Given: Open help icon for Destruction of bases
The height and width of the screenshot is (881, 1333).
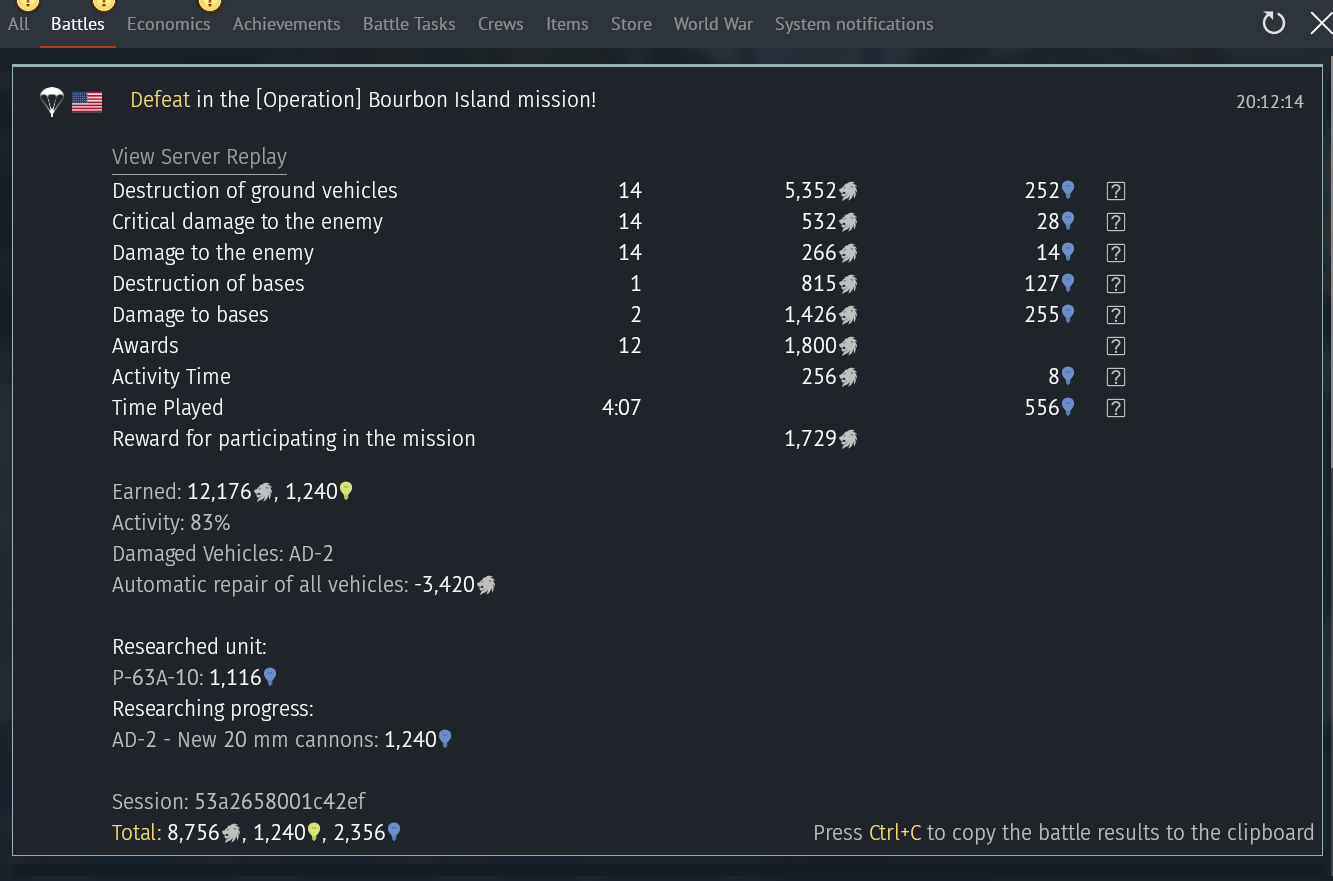Looking at the screenshot, I should coord(1116,284).
